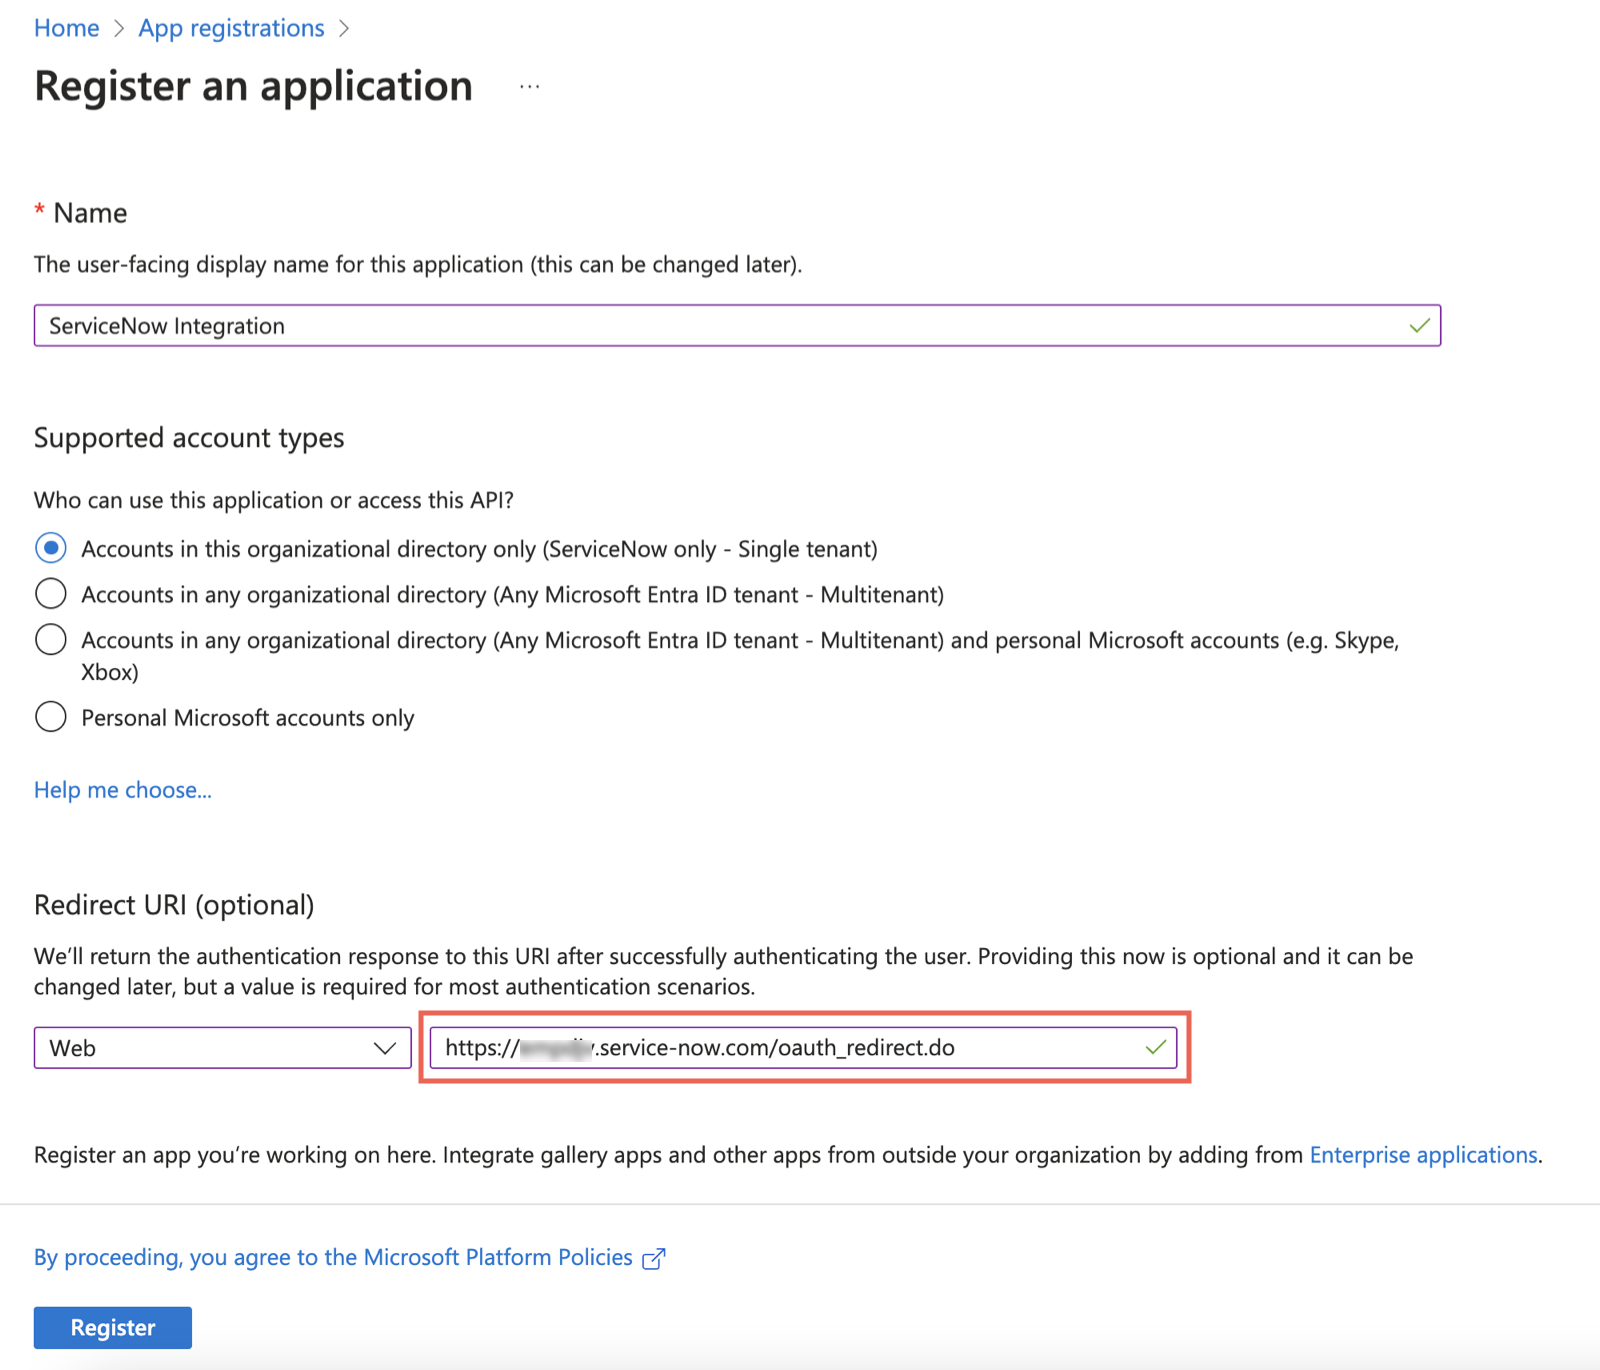Click the Supported account types heading
1600x1370 pixels.
pos(189,438)
